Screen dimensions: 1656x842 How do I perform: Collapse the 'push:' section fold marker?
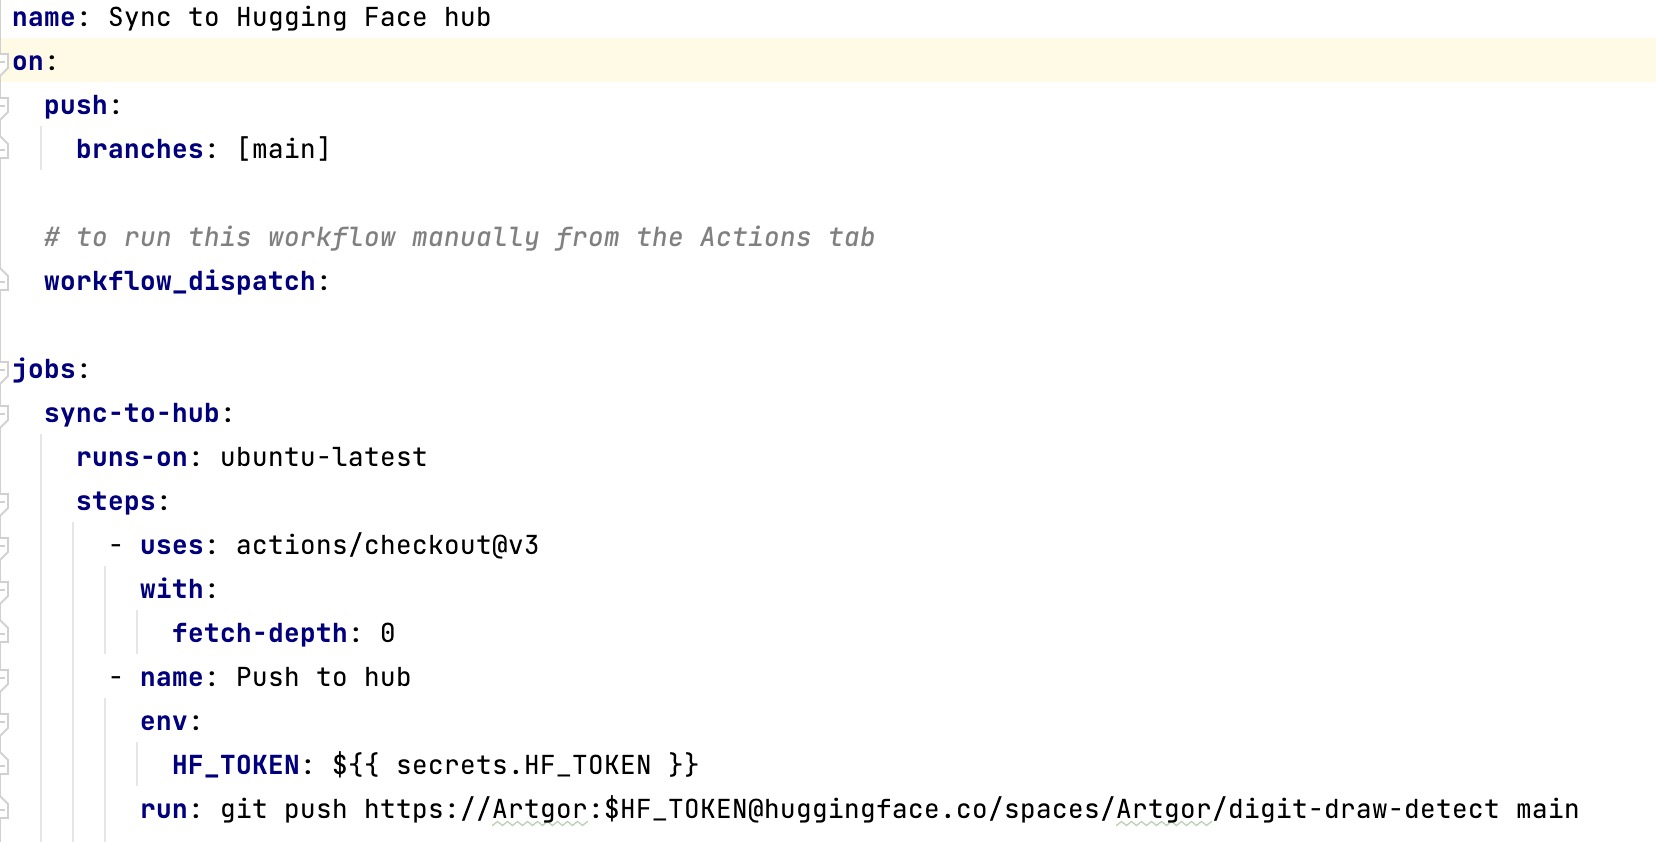pyautogui.click(x=5, y=106)
